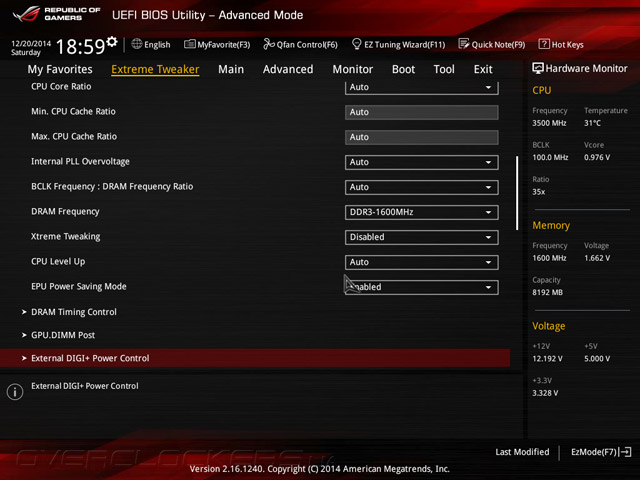Click the globe language icon
This screenshot has width=640, height=480.
pos(137,44)
